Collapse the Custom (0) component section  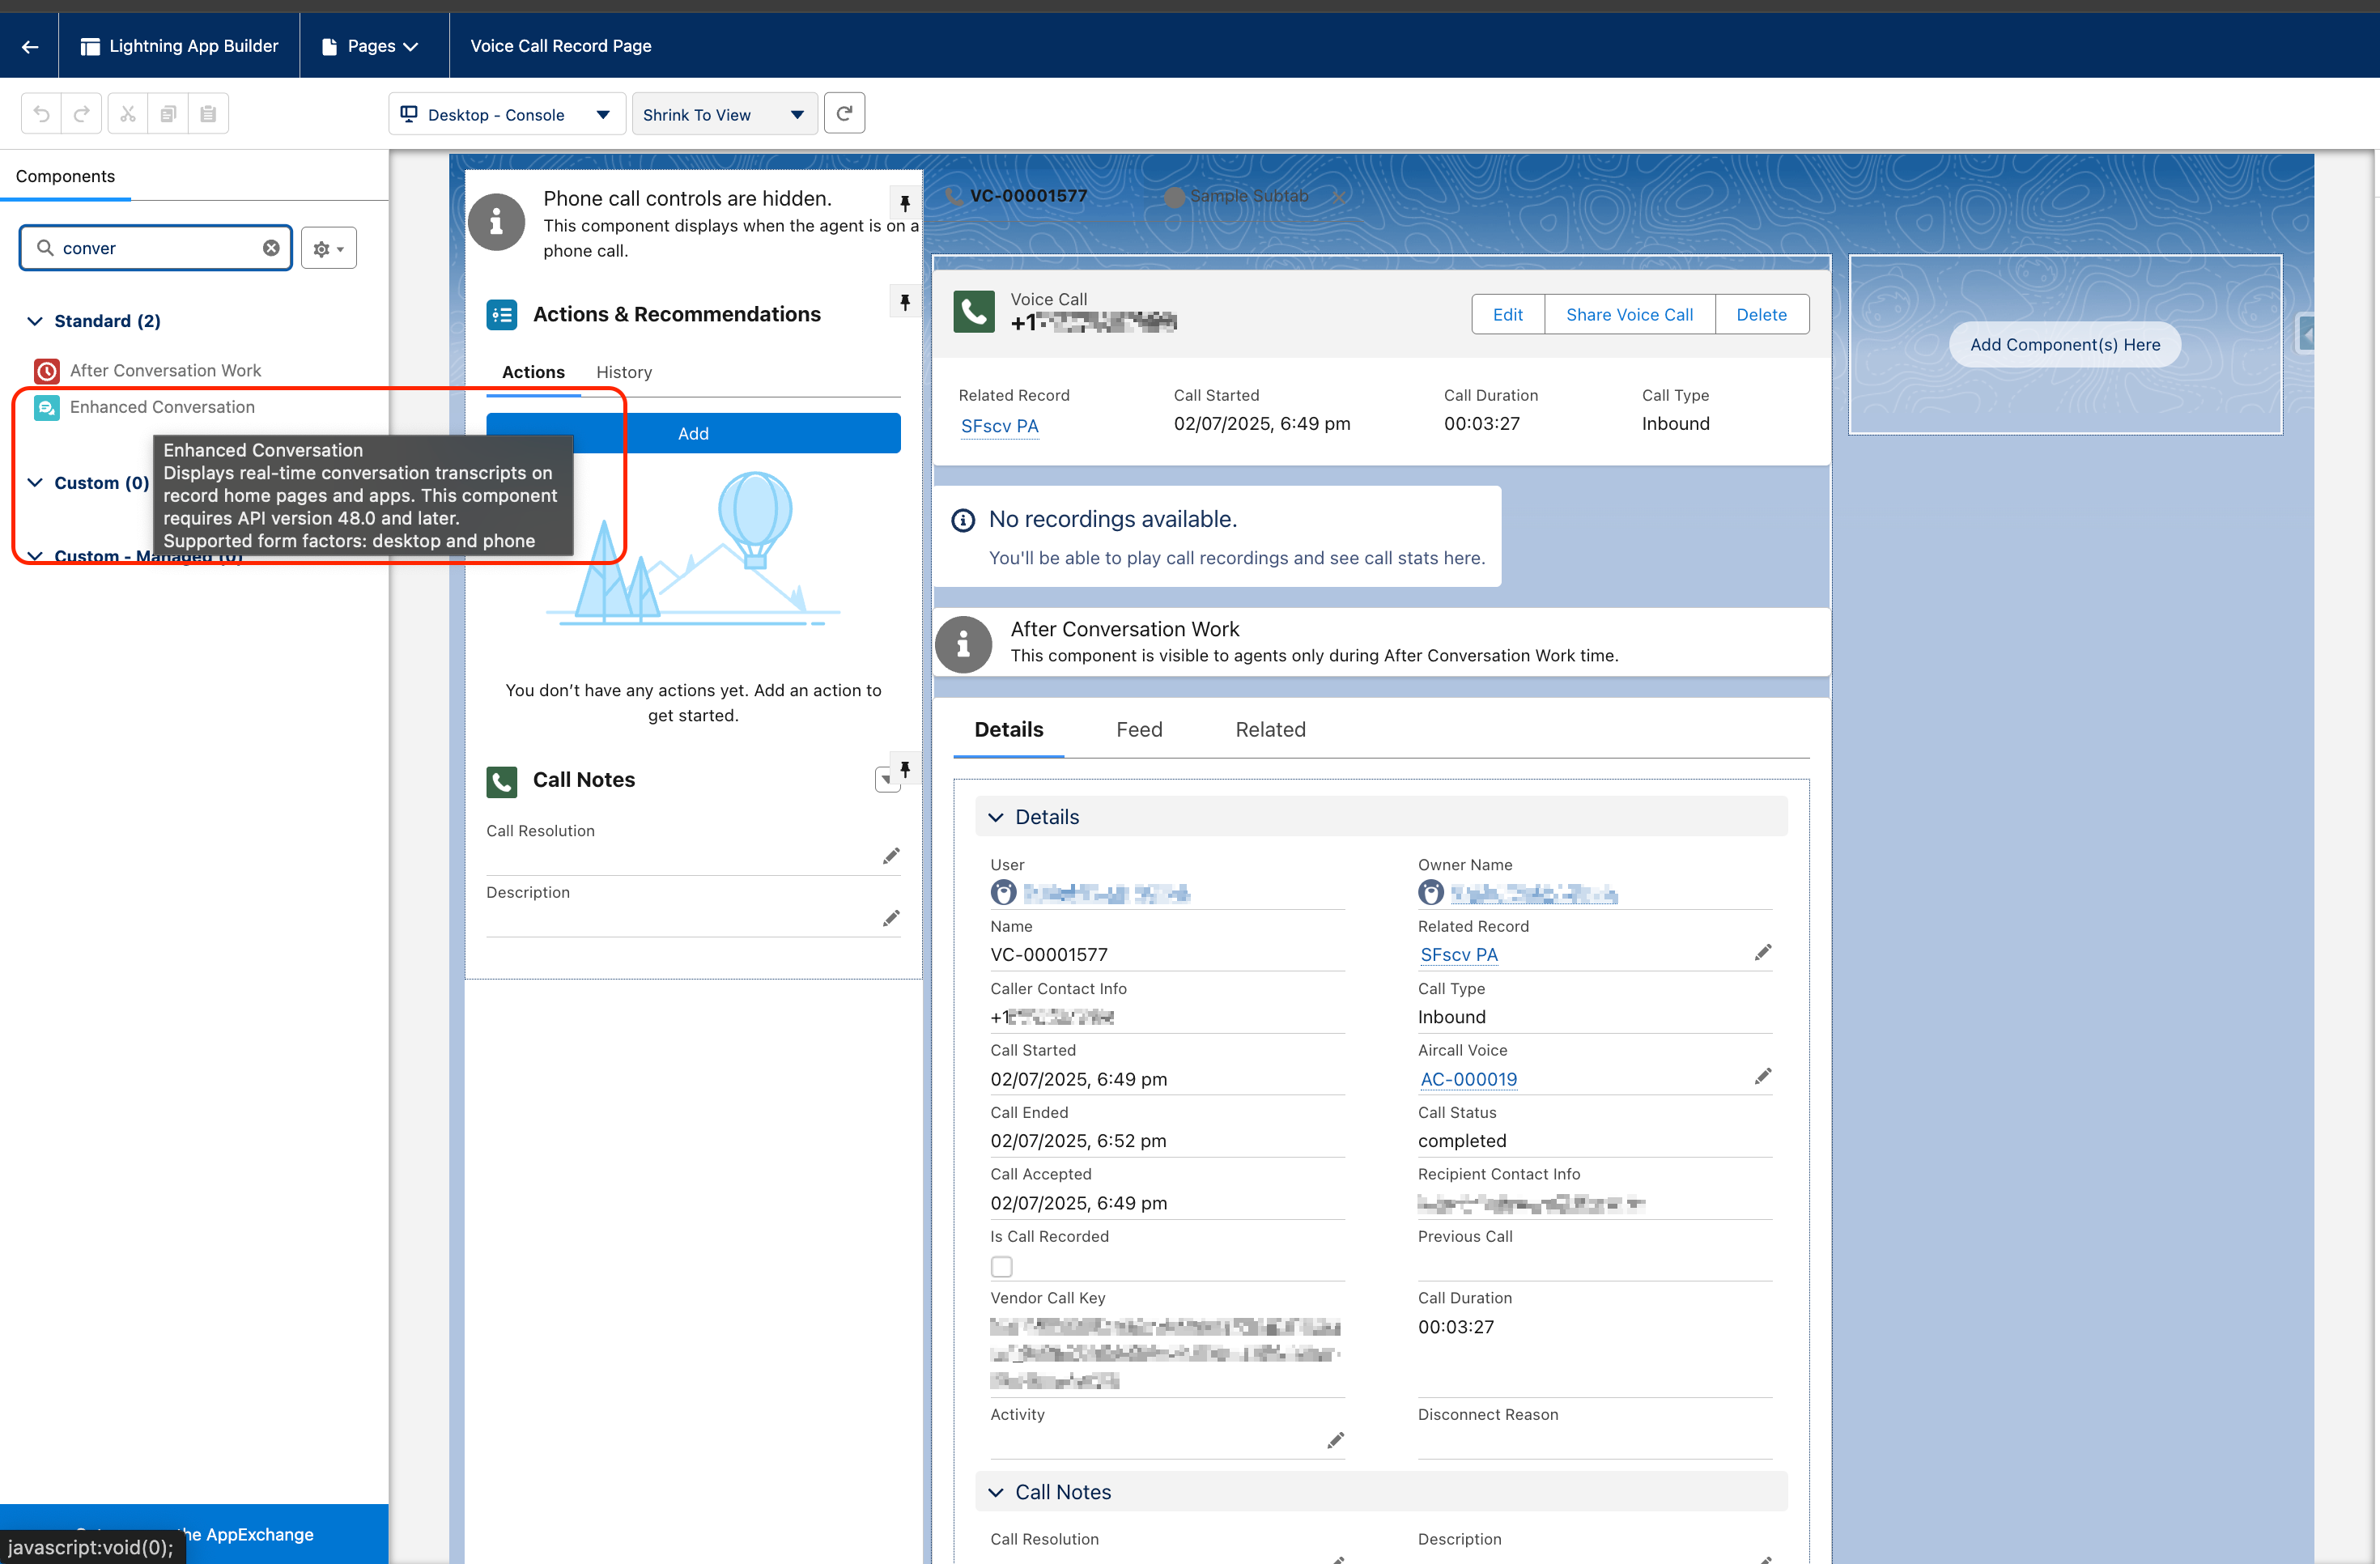pyautogui.click(x=35, y=483)
